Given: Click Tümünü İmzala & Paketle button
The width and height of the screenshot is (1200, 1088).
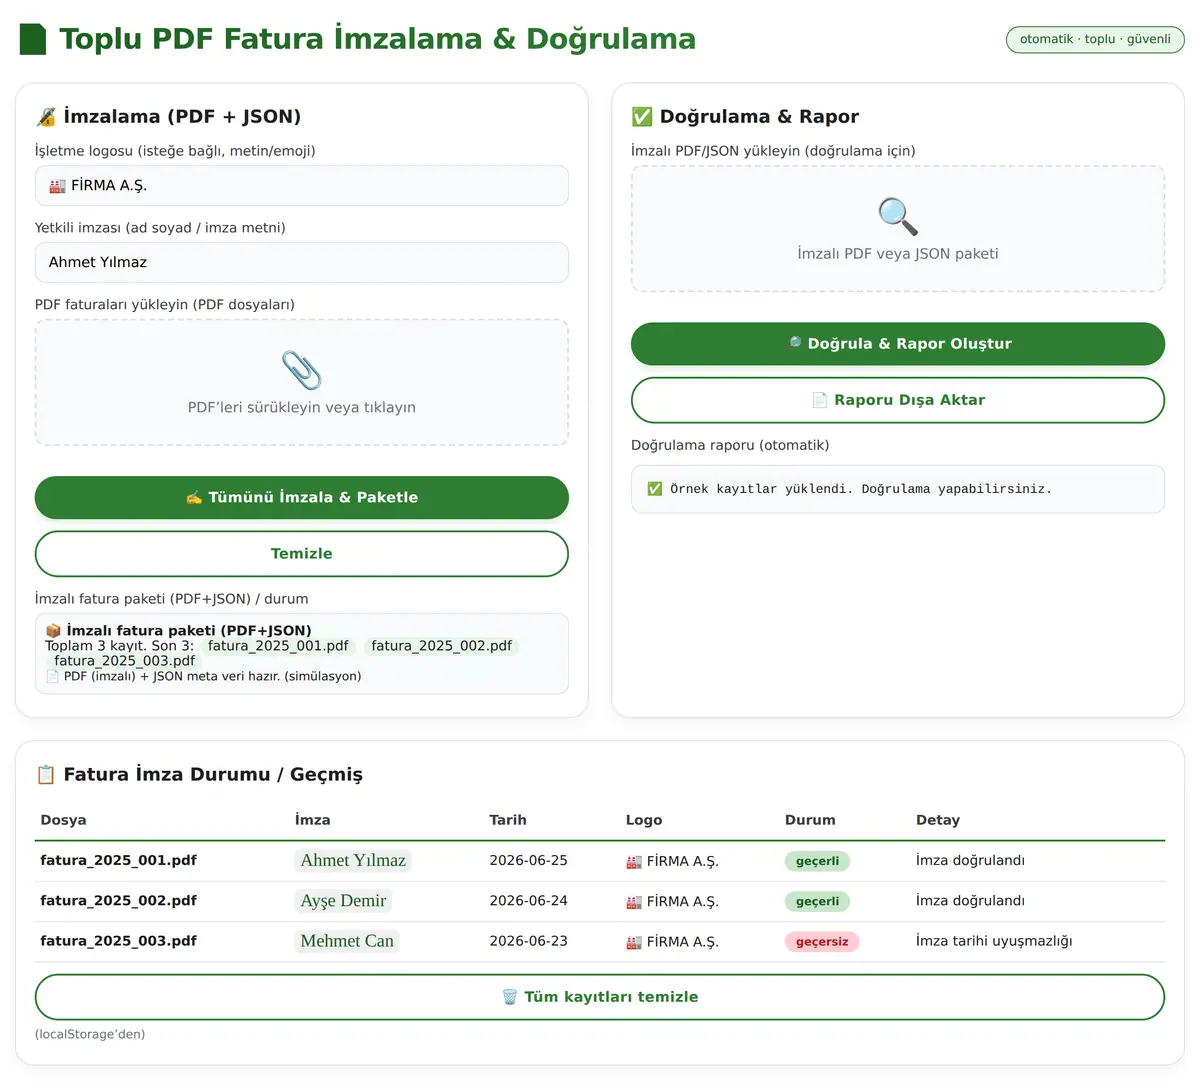Looking at the screenshot, I should point(302,498).
